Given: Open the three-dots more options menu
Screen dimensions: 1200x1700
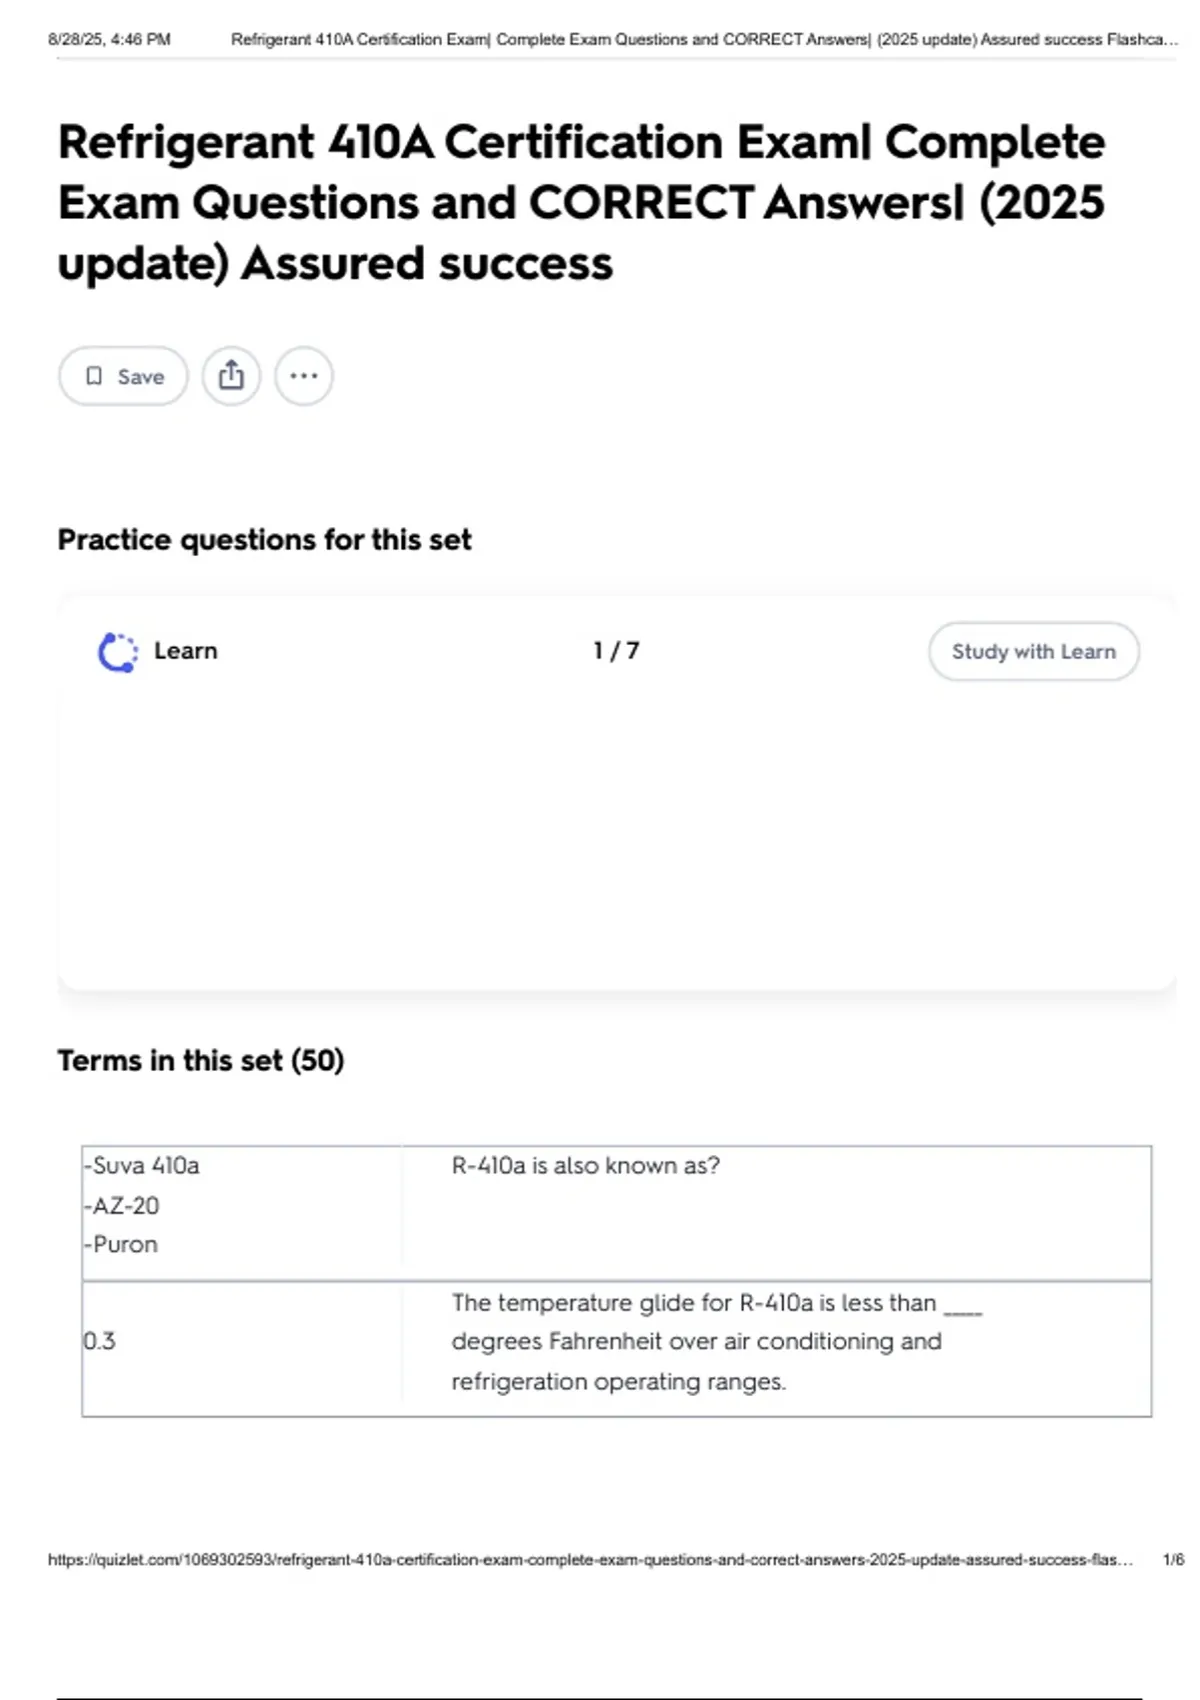Looking at the screenshot, I should [304, 376].
